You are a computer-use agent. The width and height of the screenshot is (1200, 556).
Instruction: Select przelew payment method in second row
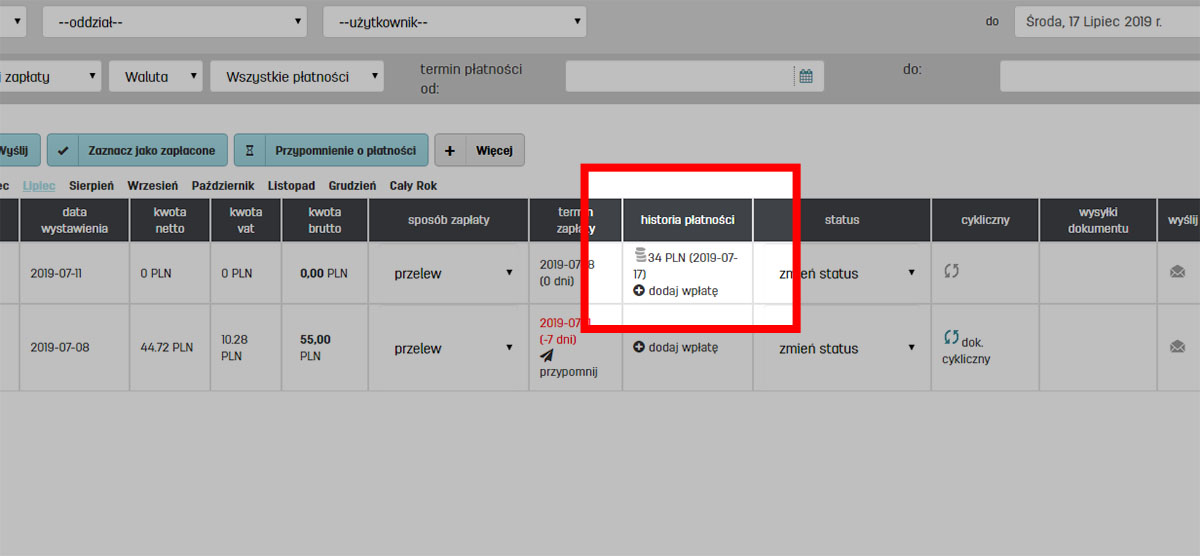coord(449,349)
